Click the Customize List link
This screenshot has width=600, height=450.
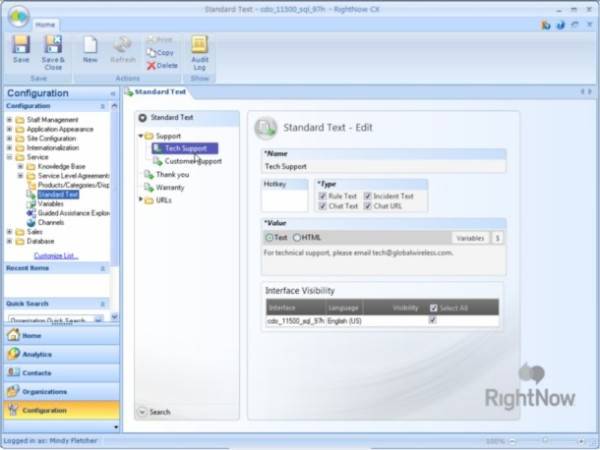[x=56, y=256]
